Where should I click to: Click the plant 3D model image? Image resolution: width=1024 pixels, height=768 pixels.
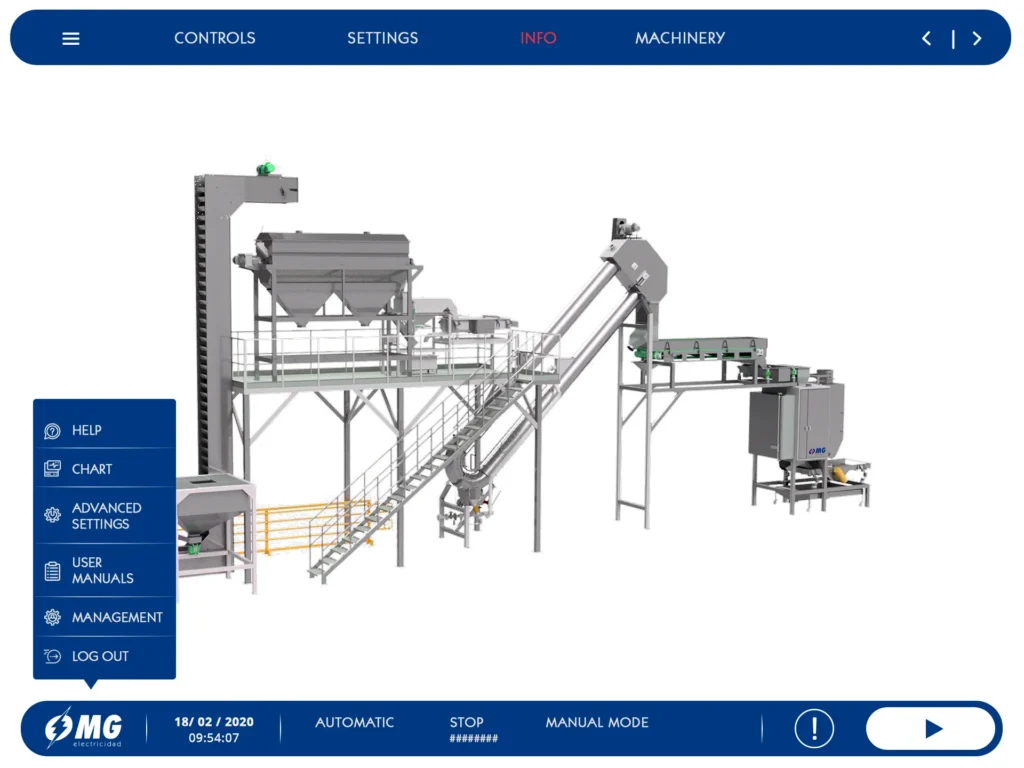522,379
